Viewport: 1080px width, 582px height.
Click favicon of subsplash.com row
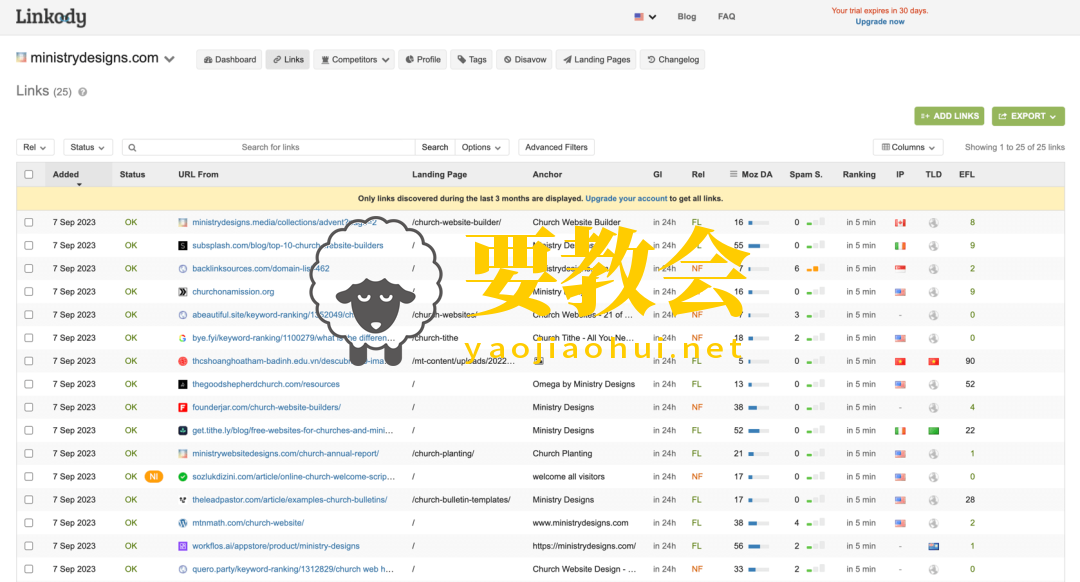coord(183,245)
